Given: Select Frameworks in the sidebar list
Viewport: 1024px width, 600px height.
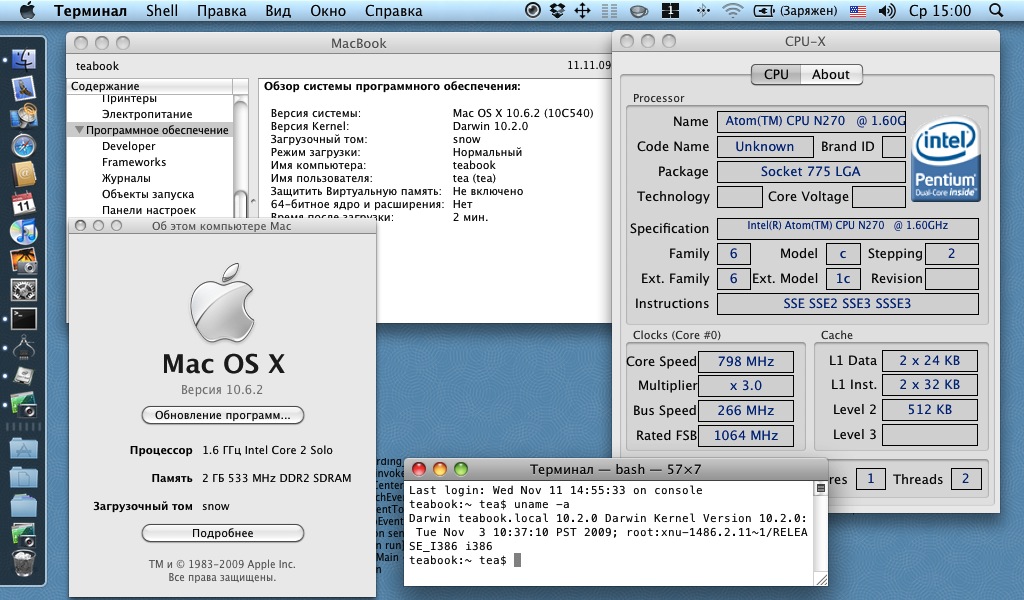Looking at the screenshot, I should (x=134, y=162).
